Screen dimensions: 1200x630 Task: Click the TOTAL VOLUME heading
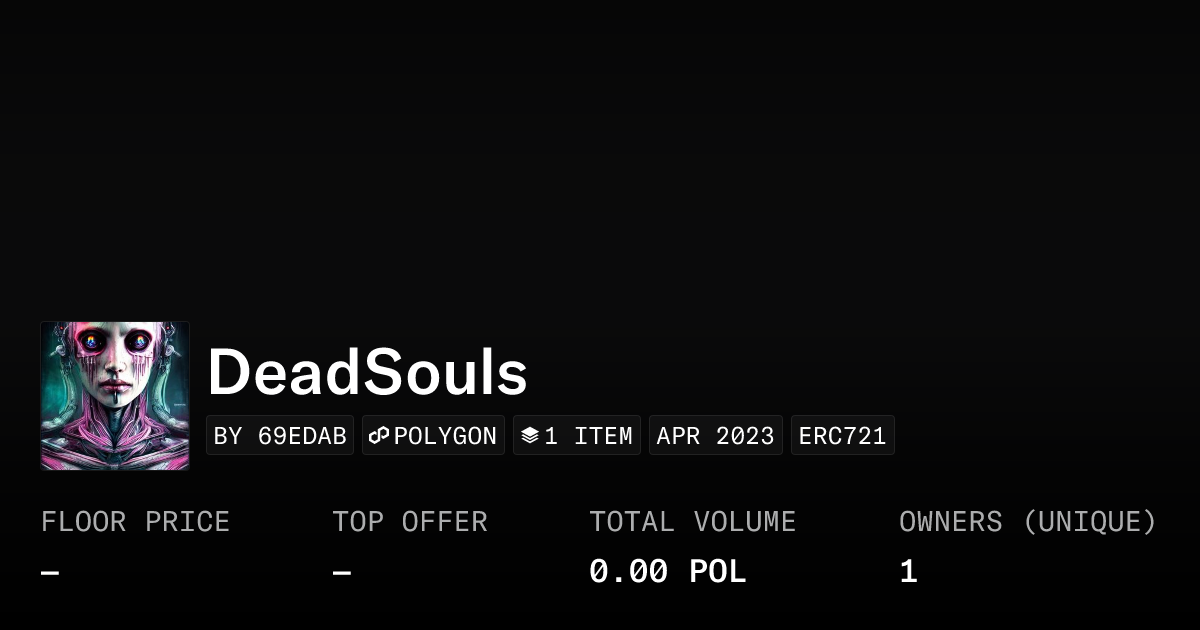pyautogui.click(x=693, y=521)
